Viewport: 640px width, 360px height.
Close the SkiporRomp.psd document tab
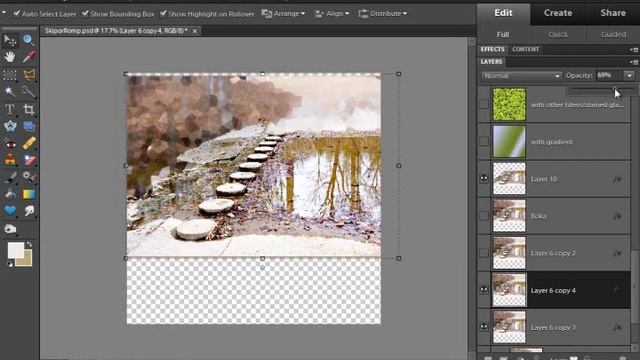pos(195,31)
